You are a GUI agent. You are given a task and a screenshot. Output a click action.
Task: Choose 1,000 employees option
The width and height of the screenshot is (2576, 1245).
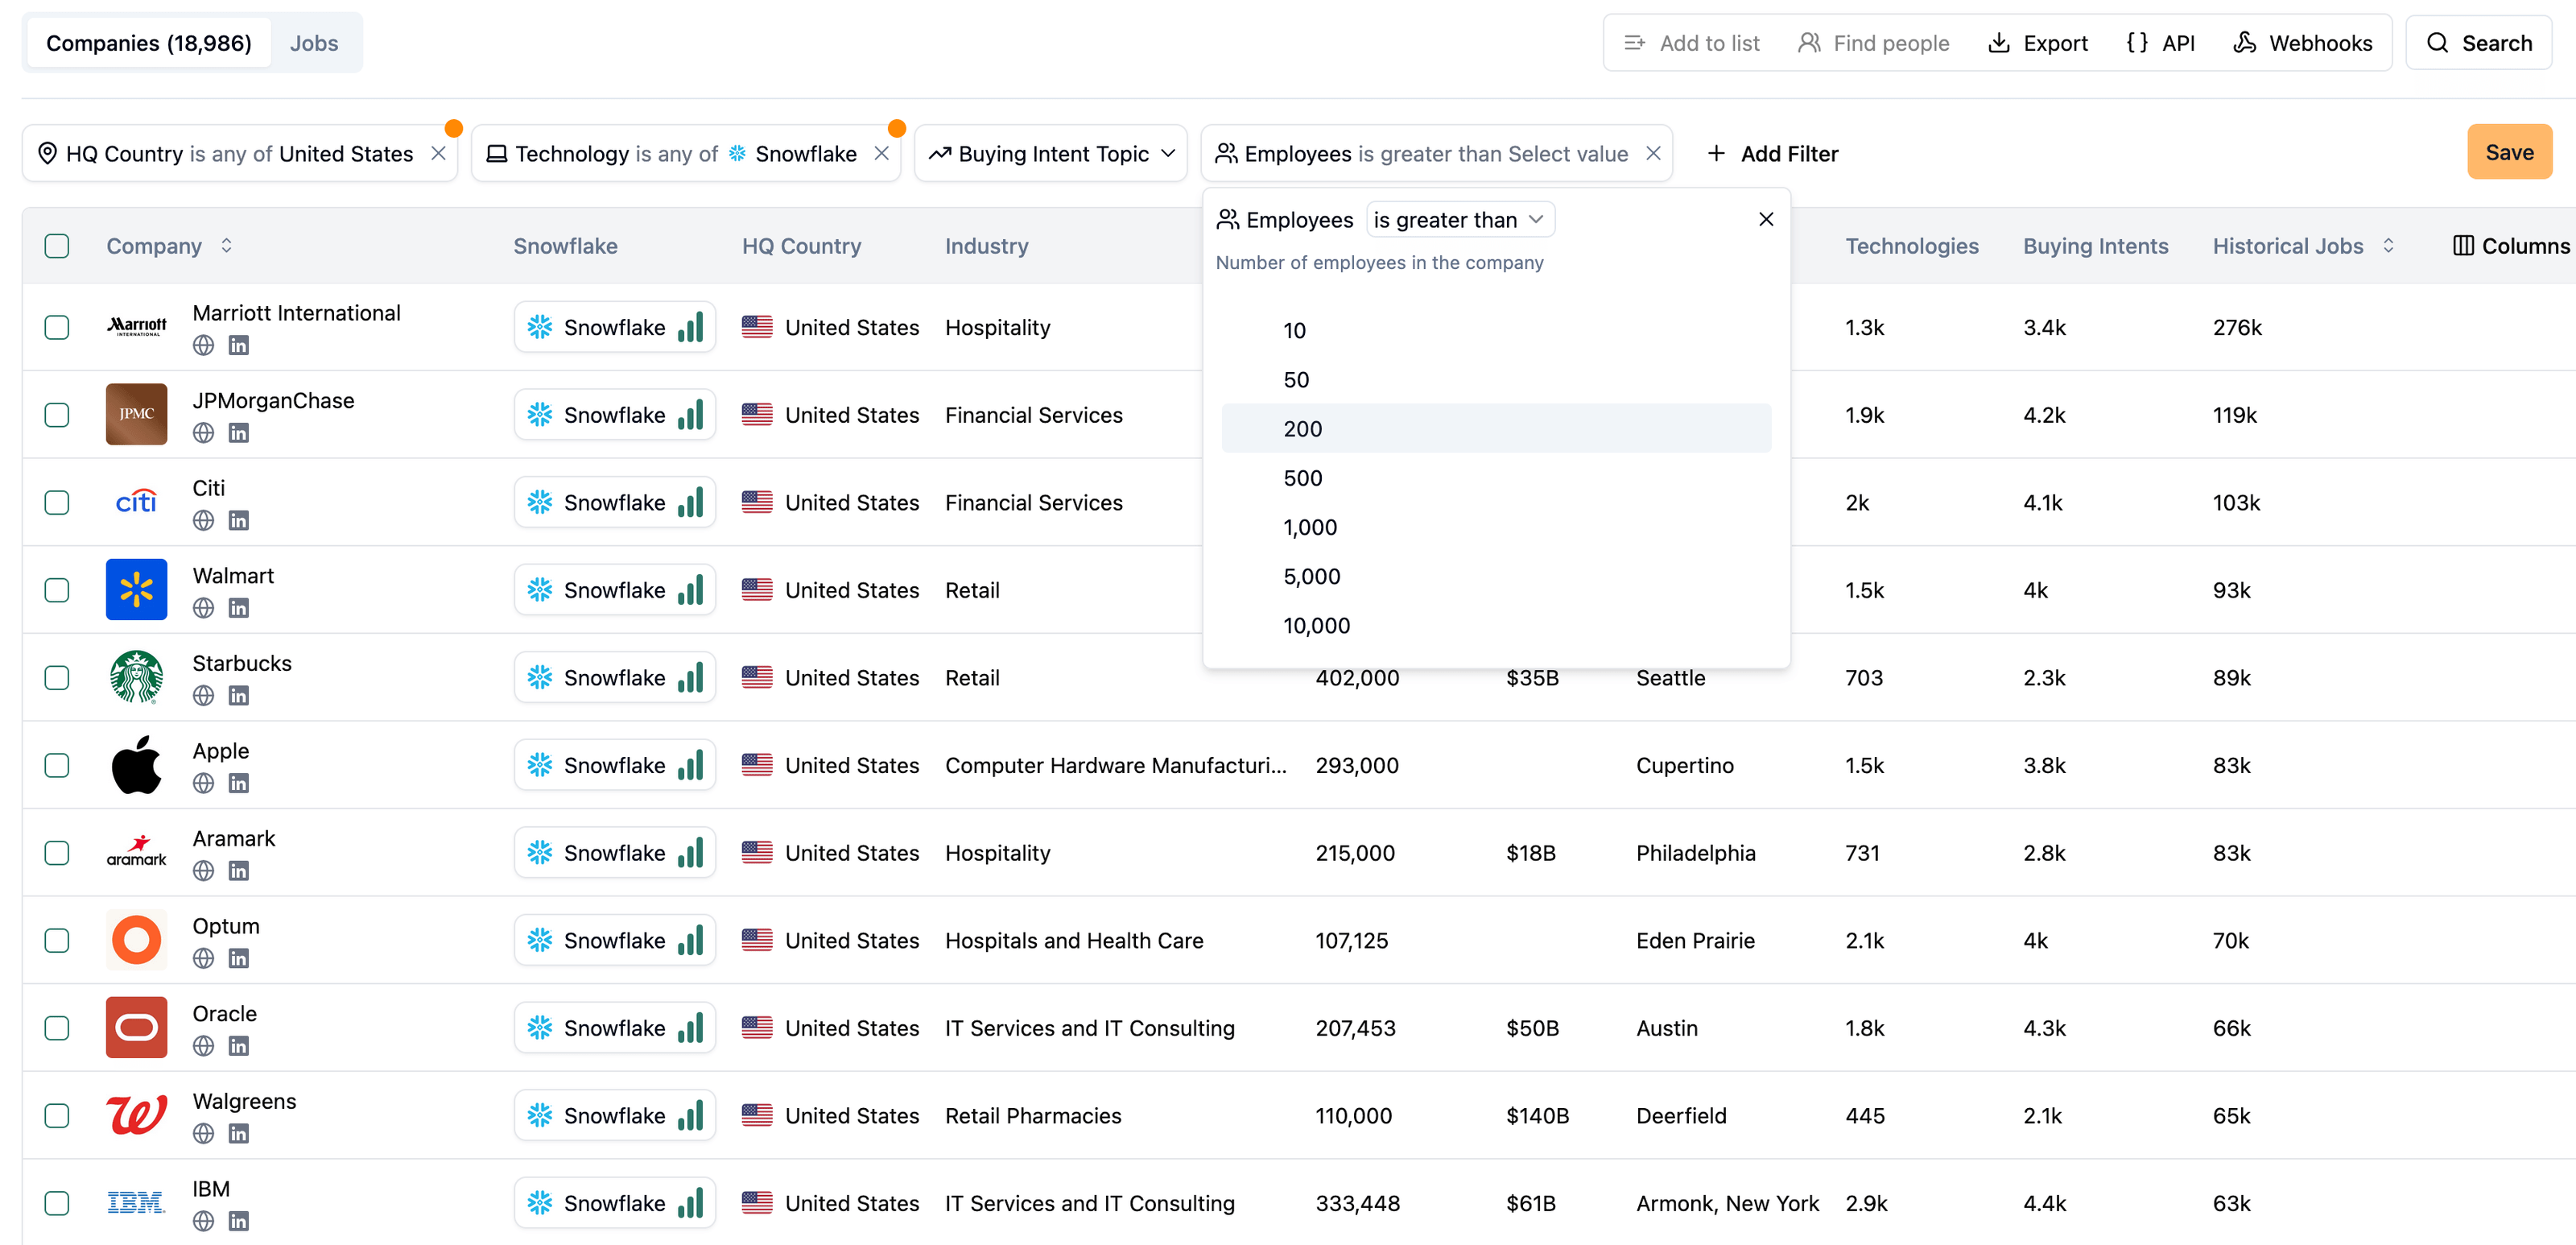click(x=1496, y=527)
